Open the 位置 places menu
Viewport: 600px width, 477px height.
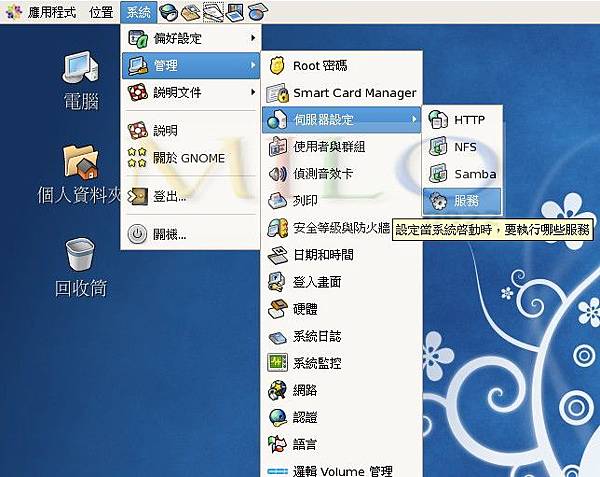pos(101,12)
